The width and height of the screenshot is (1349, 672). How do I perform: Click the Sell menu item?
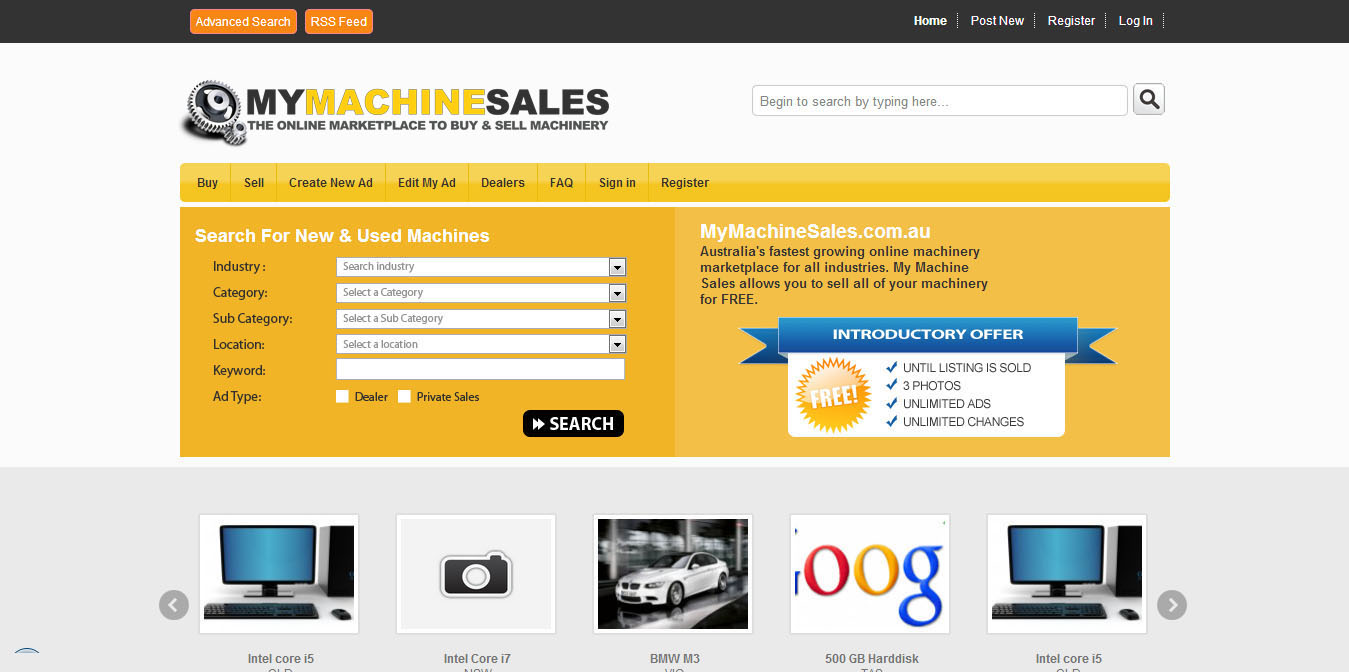pos(254,183)
